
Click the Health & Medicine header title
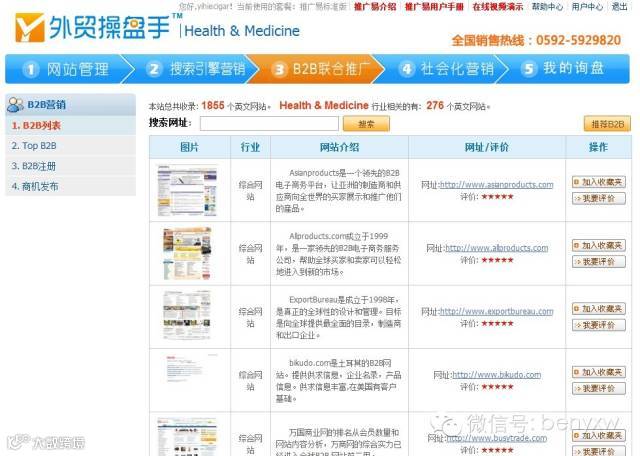click(x=242, y=31)
